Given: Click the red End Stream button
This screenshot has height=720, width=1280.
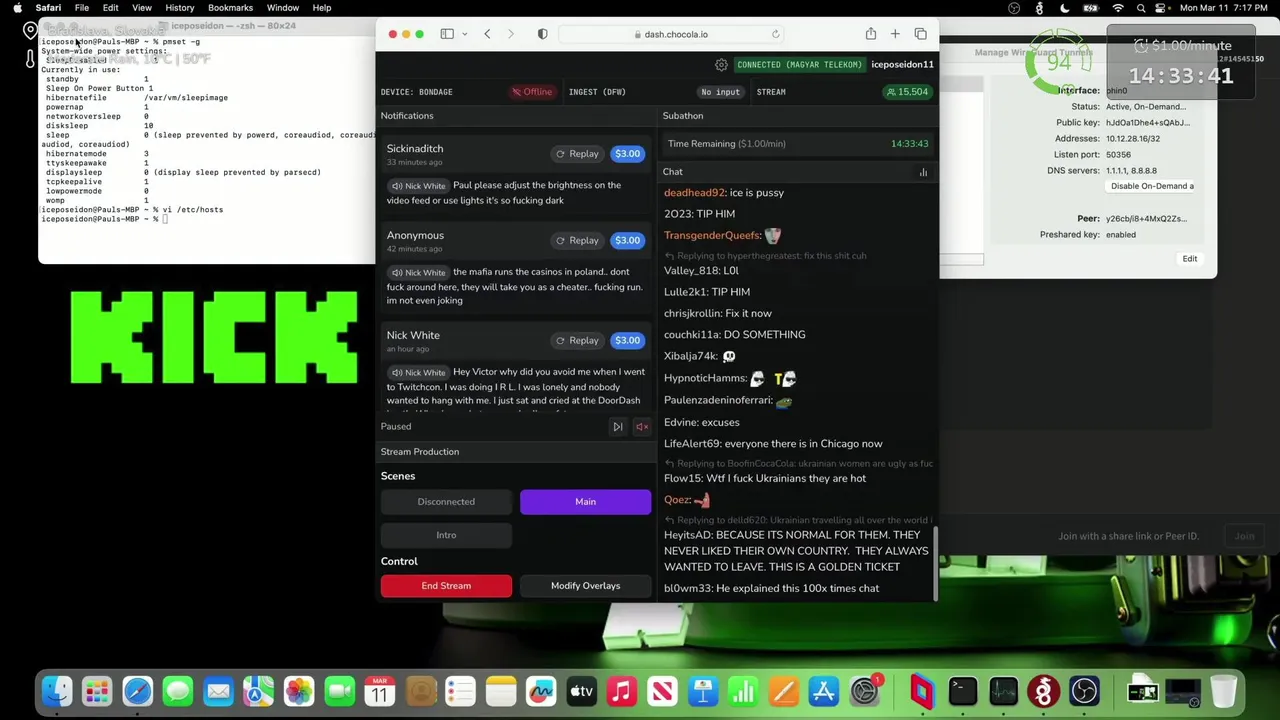Looking at the screenshot, I should pos(446,586).
